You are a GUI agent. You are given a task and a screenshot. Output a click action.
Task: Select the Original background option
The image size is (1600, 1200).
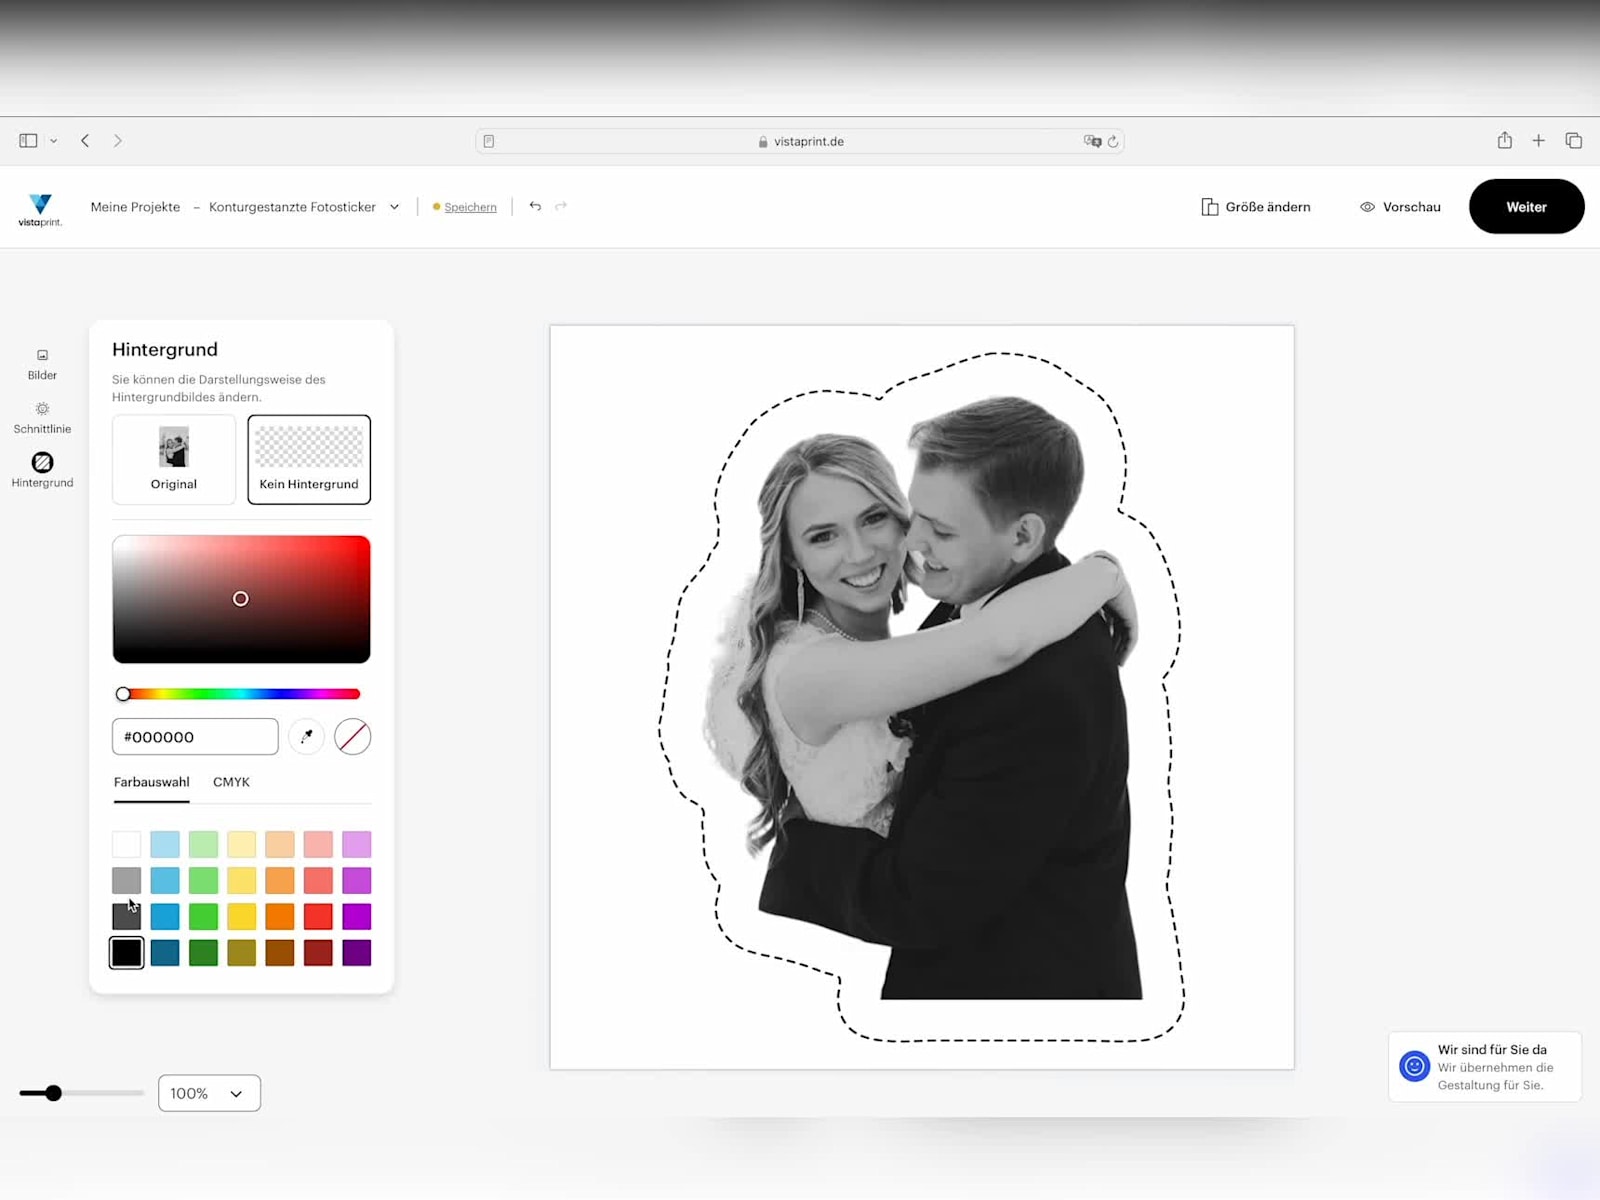[x=174, y=459]
